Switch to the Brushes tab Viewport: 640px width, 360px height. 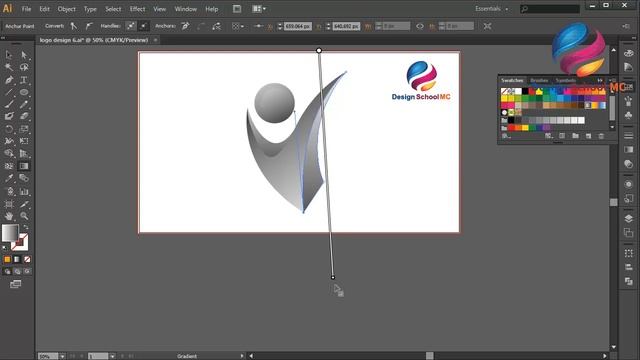pos(539,80)
